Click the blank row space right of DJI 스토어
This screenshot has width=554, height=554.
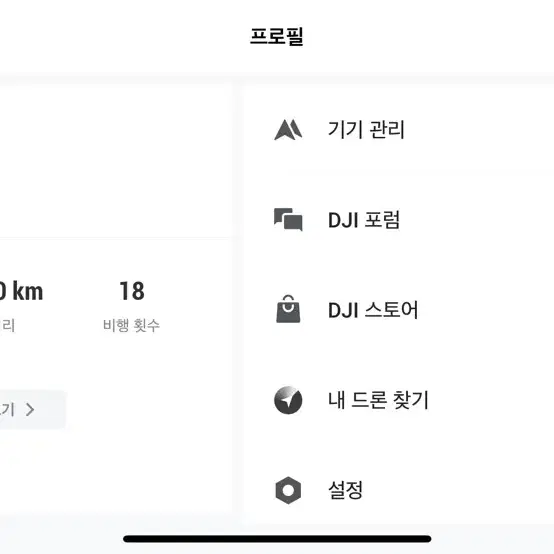(x=486, y=310)
